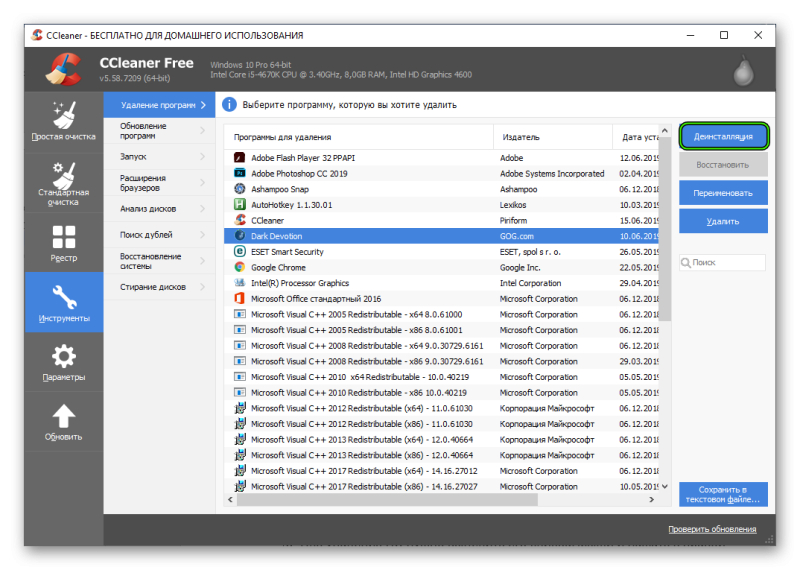Select Microsoft Visual C++ 2017 (x64) row

441,470
